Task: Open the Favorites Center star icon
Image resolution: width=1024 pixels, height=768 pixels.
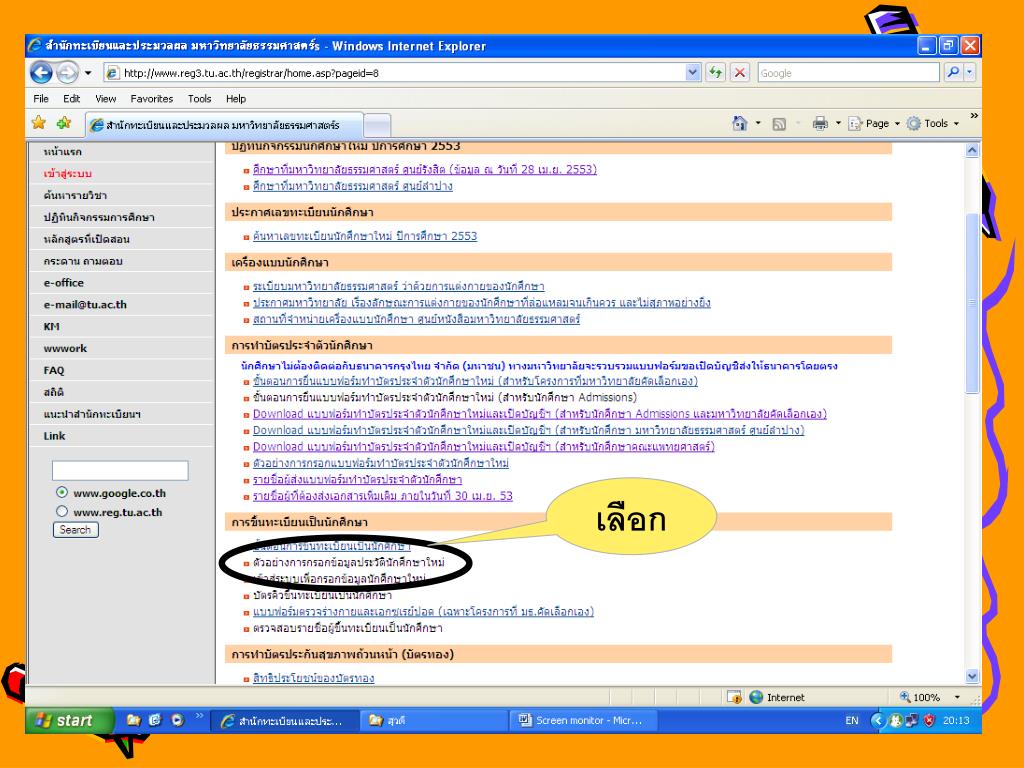Action: [x=39, y=123]
